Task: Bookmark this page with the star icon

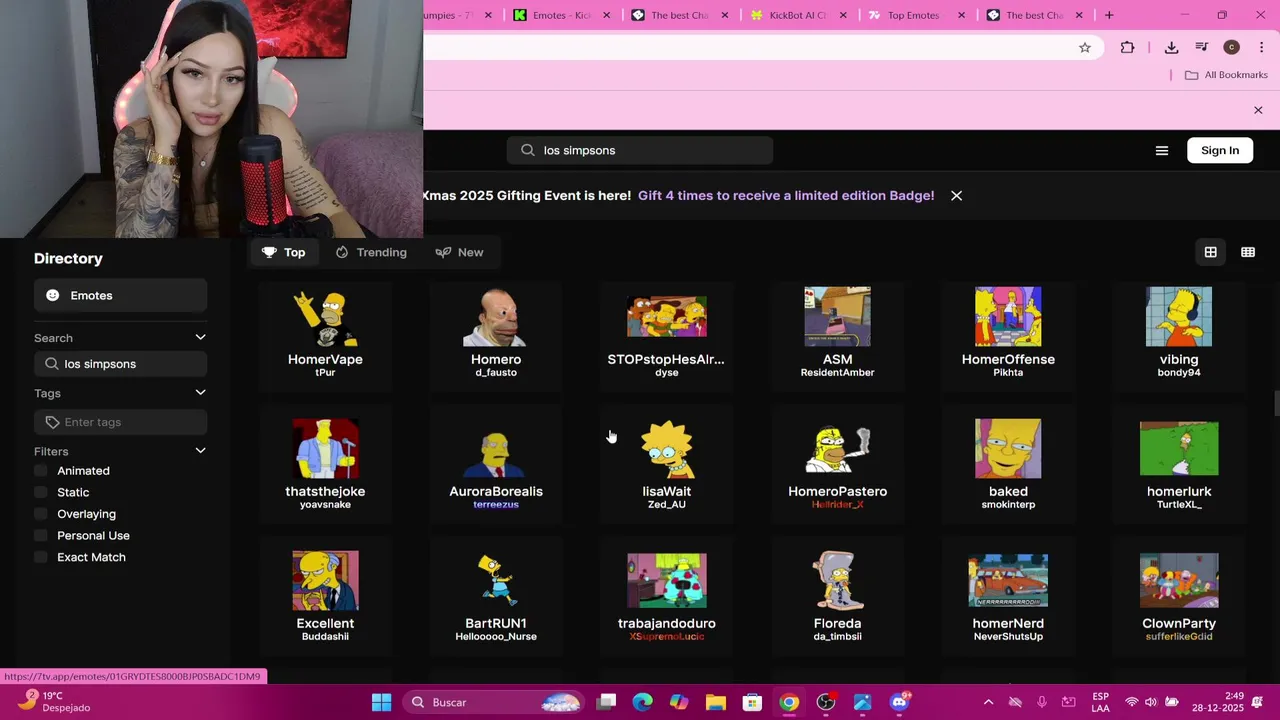Action: tap(1084, 47)
